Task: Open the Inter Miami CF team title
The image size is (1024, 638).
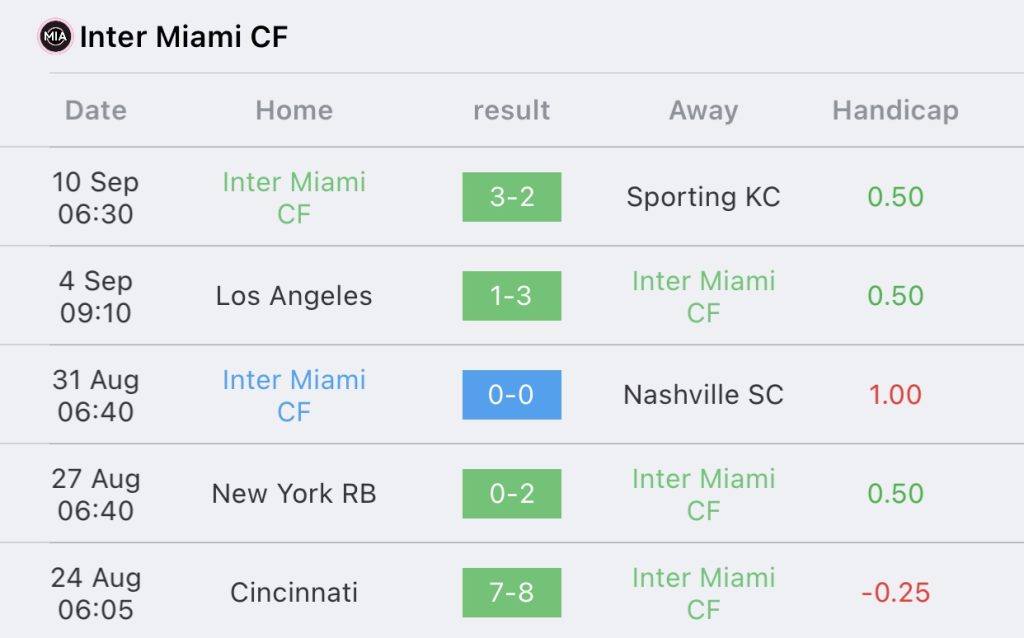Action: point(183,38)
